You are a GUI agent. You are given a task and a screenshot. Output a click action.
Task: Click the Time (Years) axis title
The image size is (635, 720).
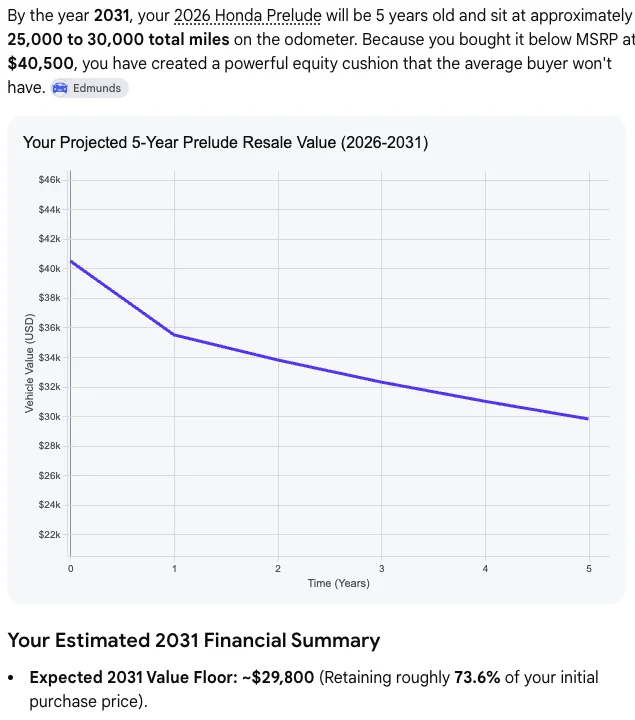[338, 583]
